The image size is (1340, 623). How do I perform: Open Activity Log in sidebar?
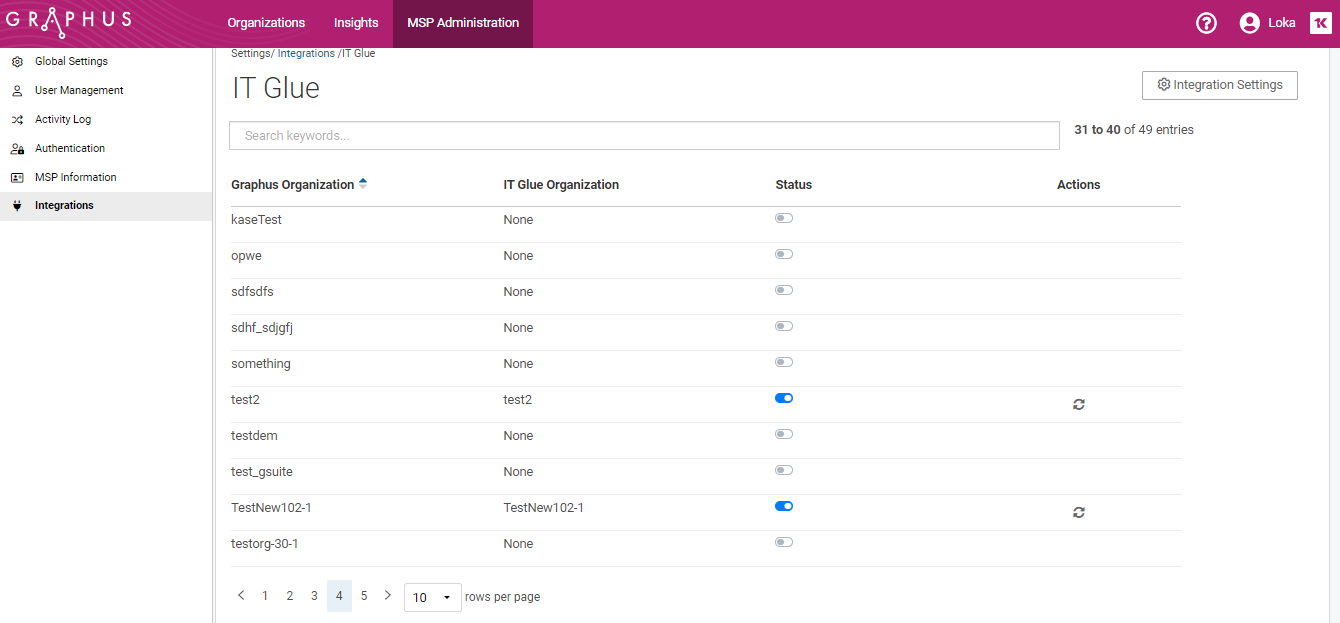(63, 119)
